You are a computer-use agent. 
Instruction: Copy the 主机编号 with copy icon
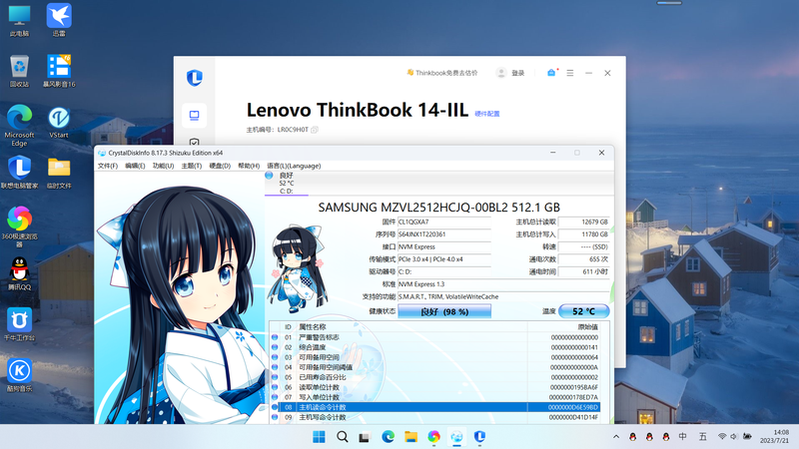coord(314,130)
